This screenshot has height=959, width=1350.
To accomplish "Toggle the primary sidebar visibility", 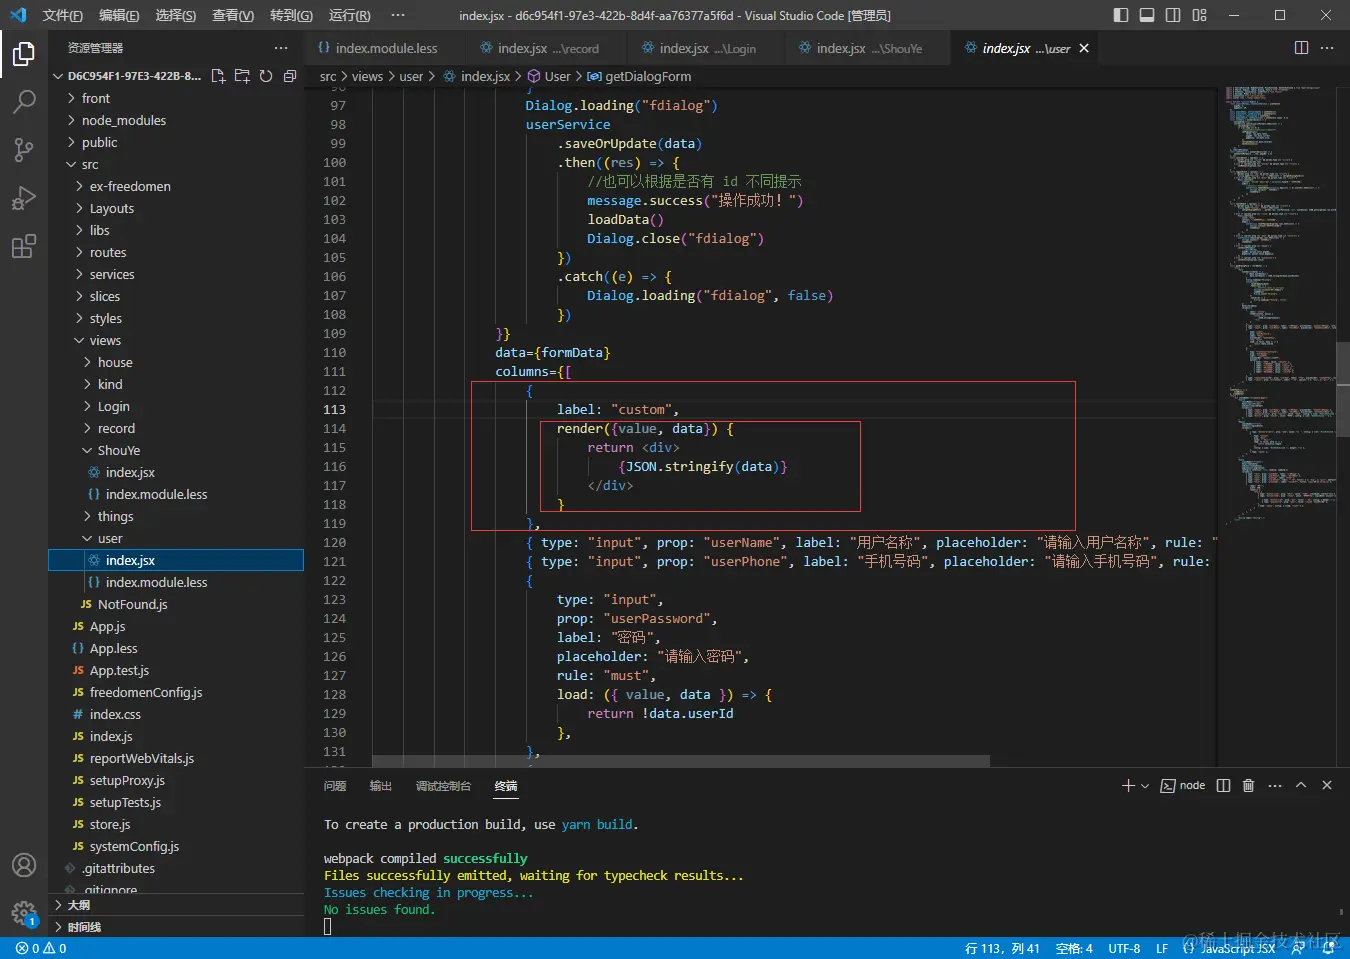I will (x=1121, y=15).
